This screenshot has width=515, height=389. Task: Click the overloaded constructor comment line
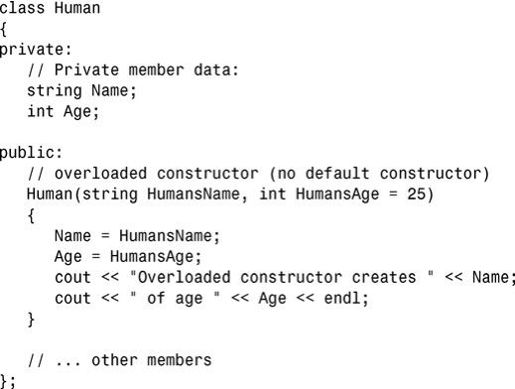[258, 174]
